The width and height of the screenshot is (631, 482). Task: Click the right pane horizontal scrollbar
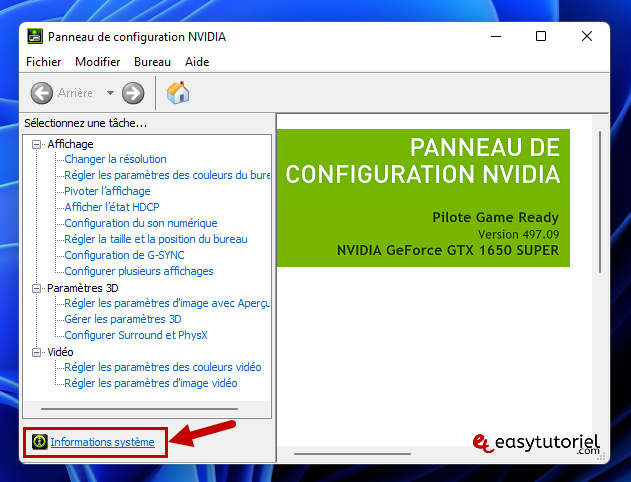[353, 454]
